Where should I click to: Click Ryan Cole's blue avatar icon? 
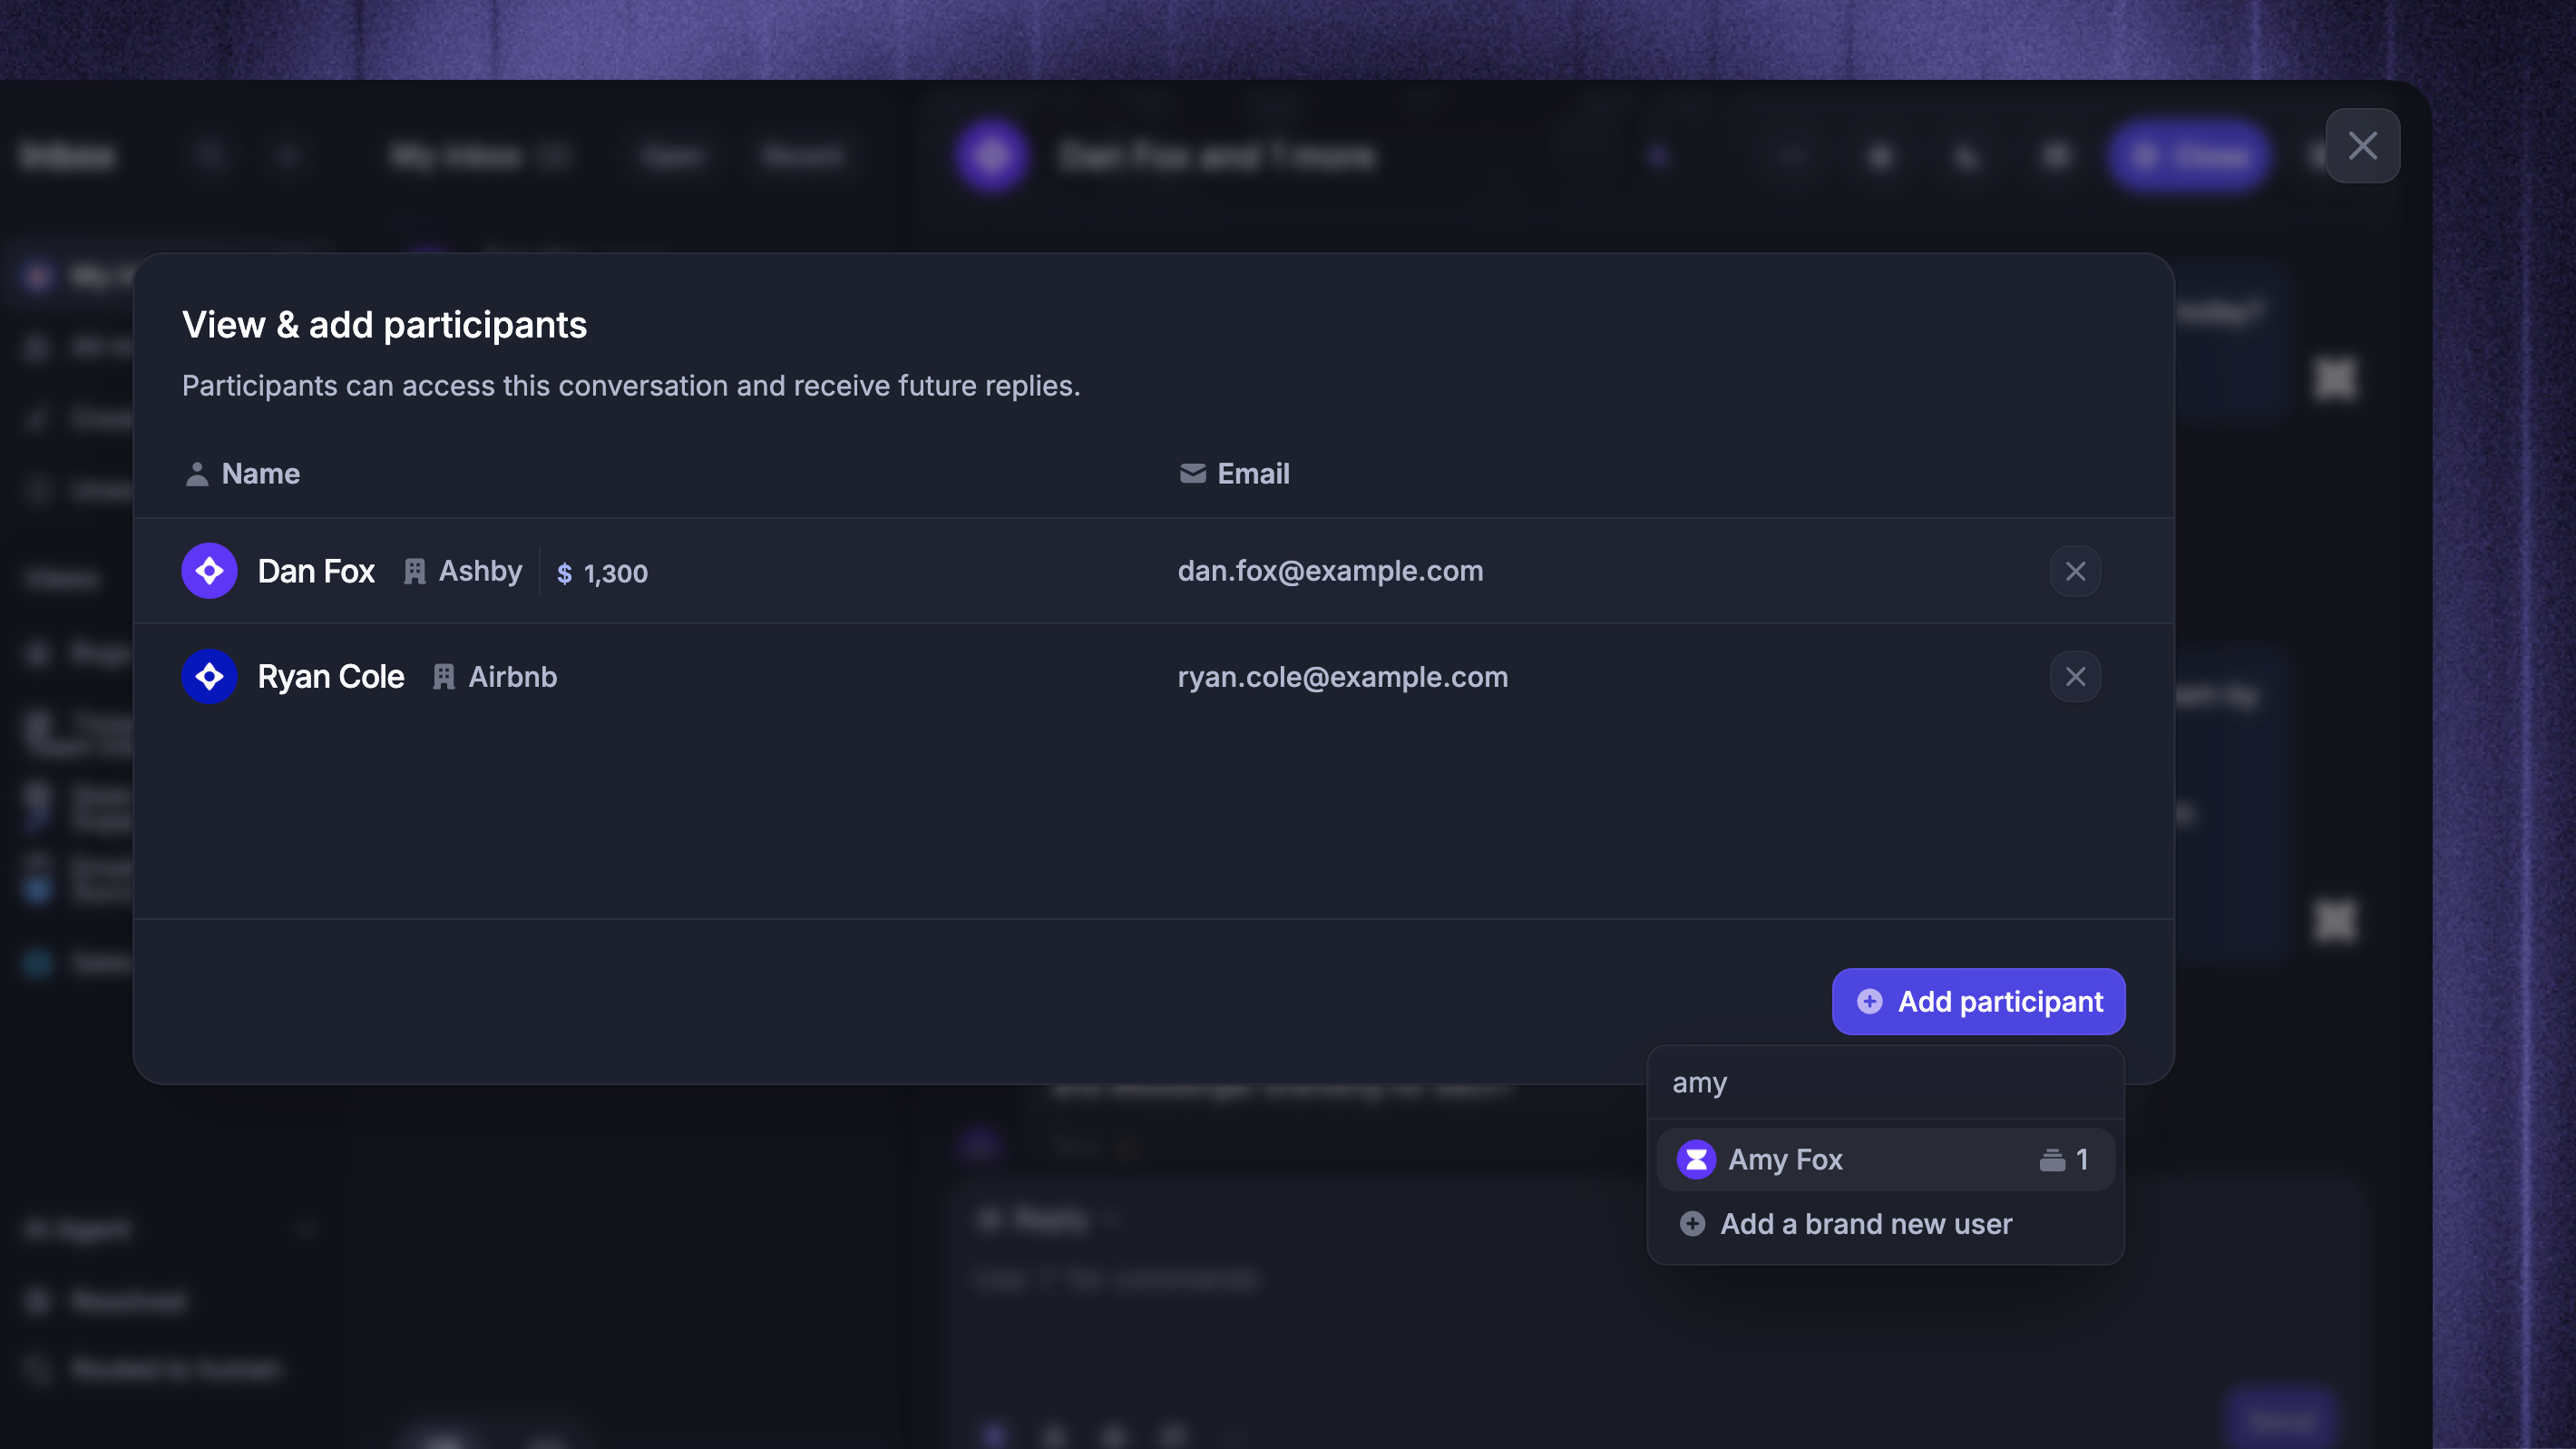coord(209,677)
